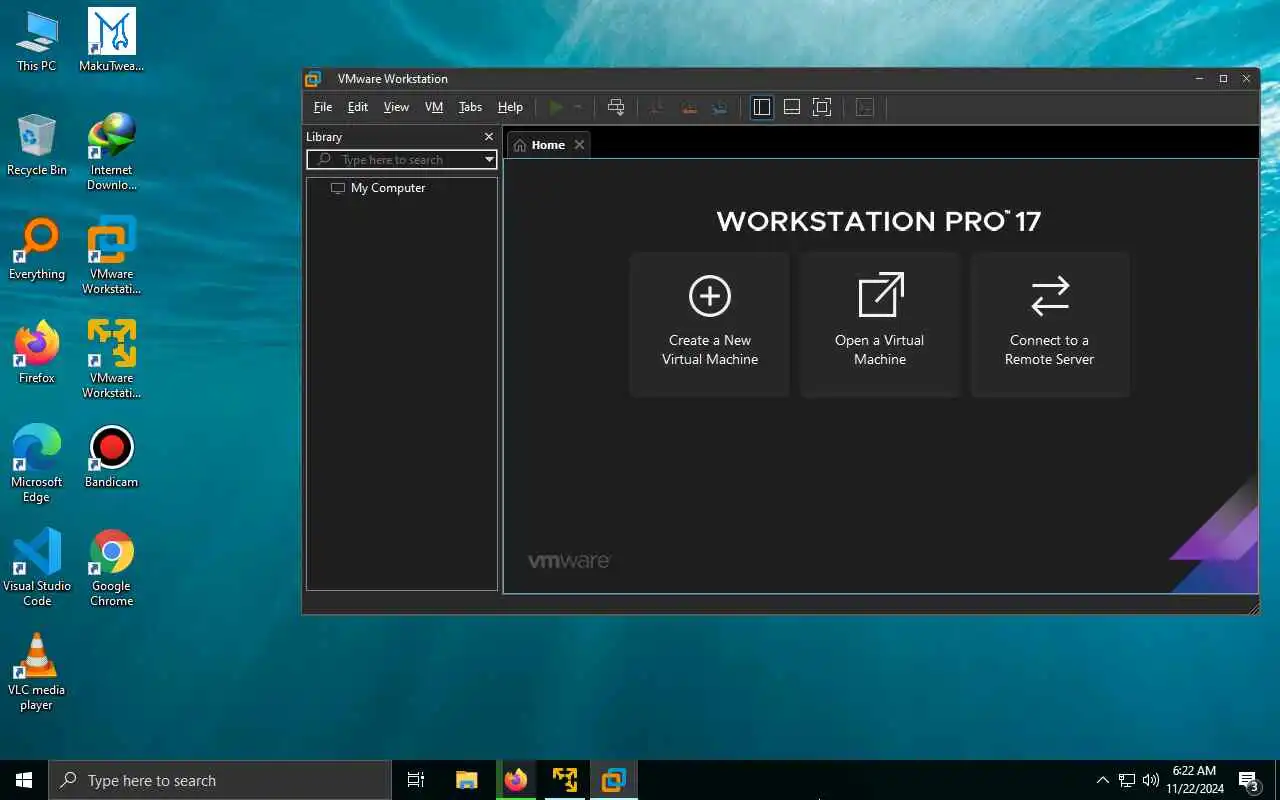The height and width of the screenshot is (800, 1280).
Task: Click Open a Virtual Machine
Action: tap(880, 324)
